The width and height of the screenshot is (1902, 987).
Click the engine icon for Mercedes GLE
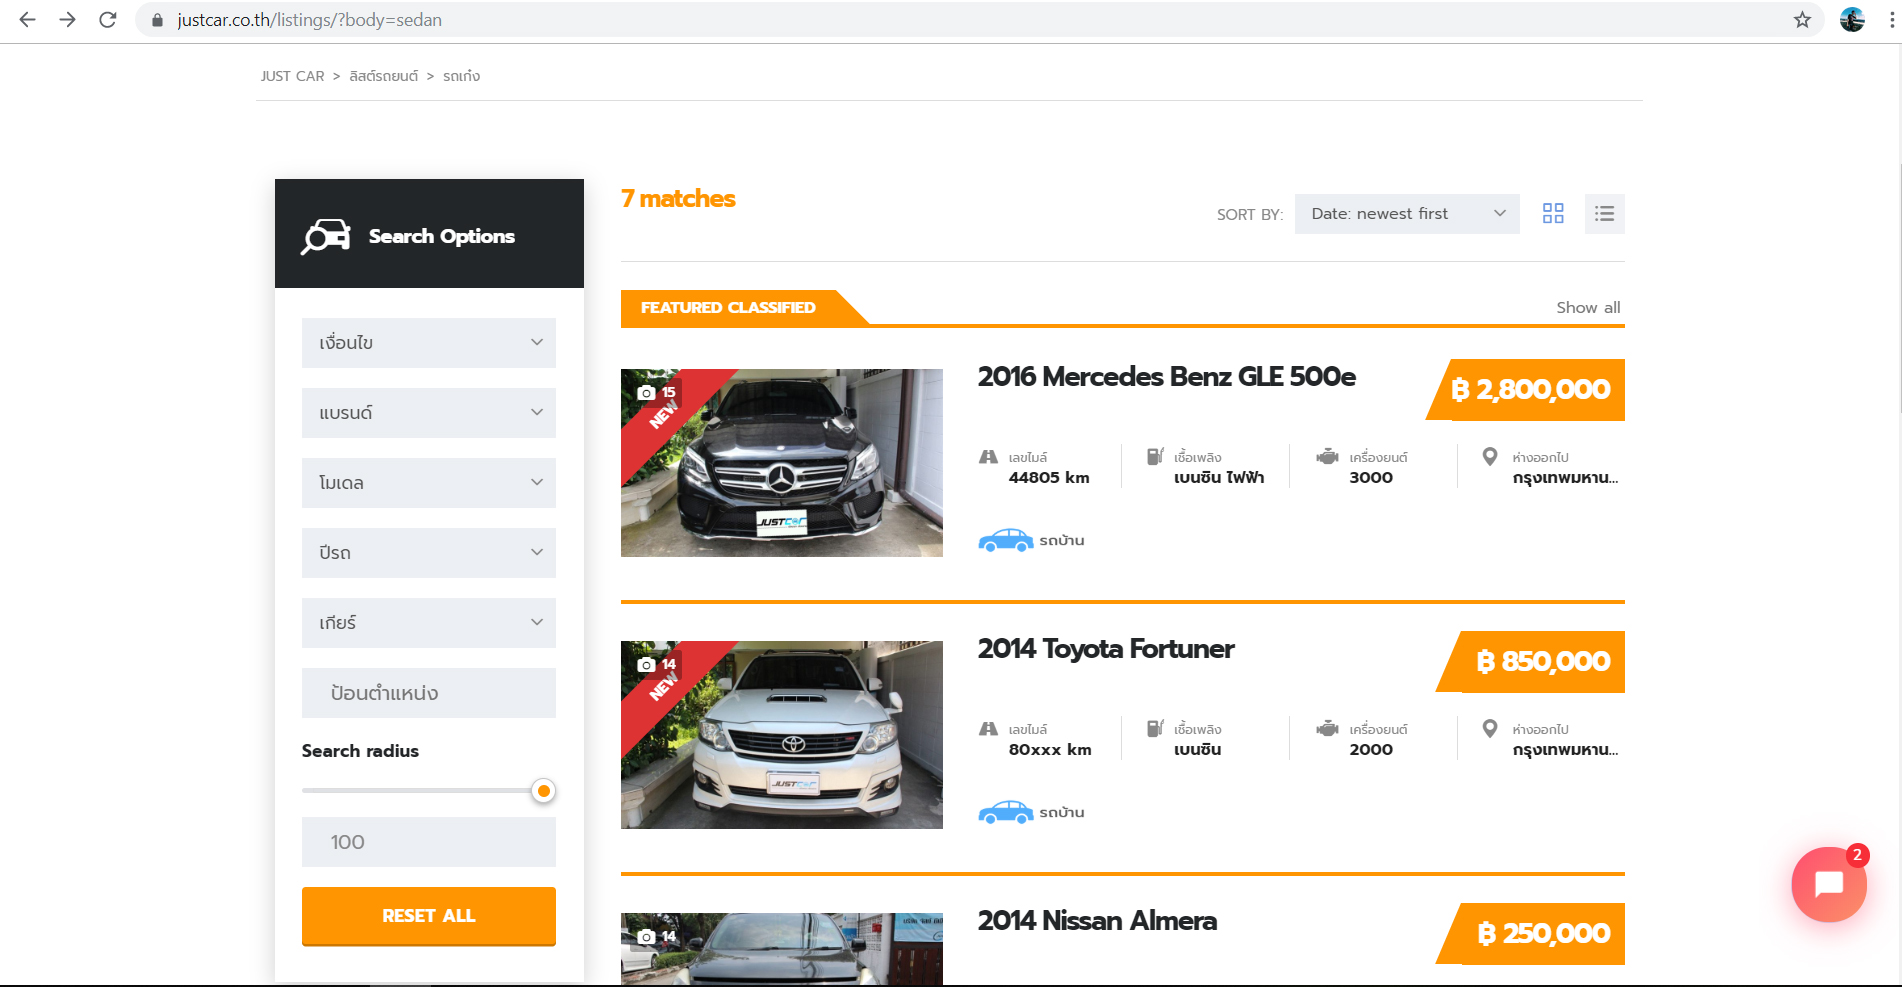pos(1327,457)
